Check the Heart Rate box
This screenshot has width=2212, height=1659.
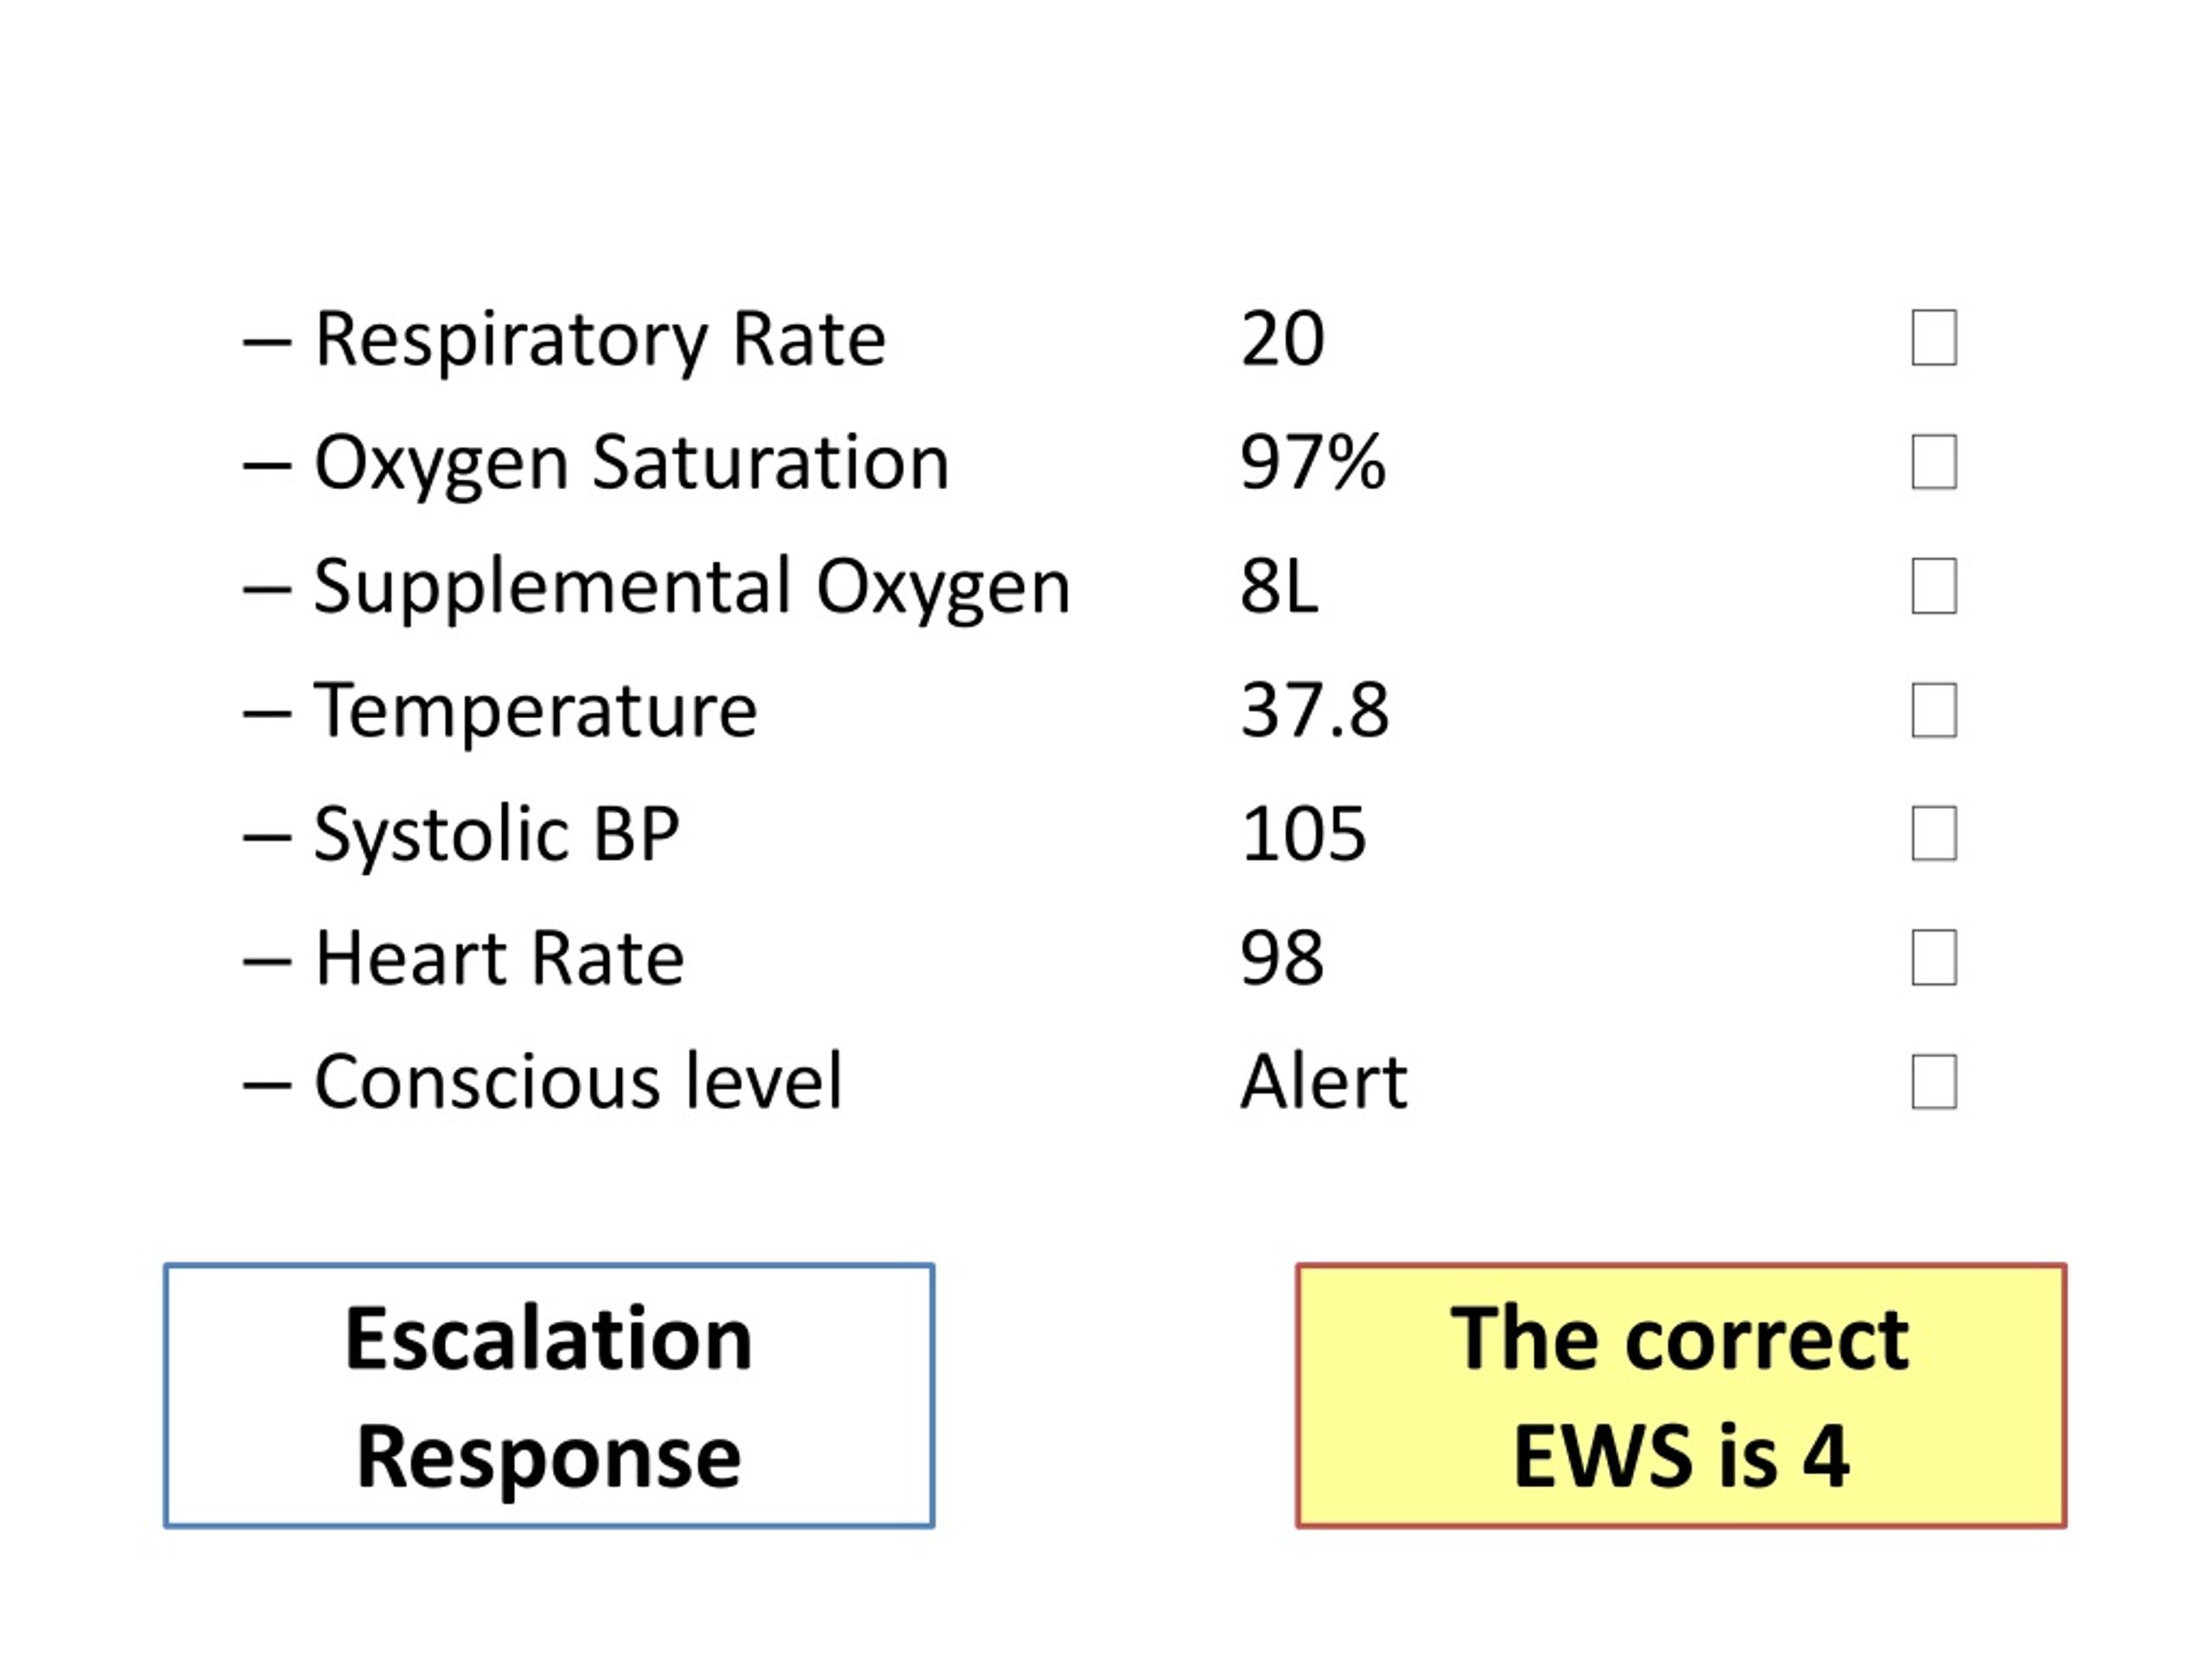point(1934,957)
